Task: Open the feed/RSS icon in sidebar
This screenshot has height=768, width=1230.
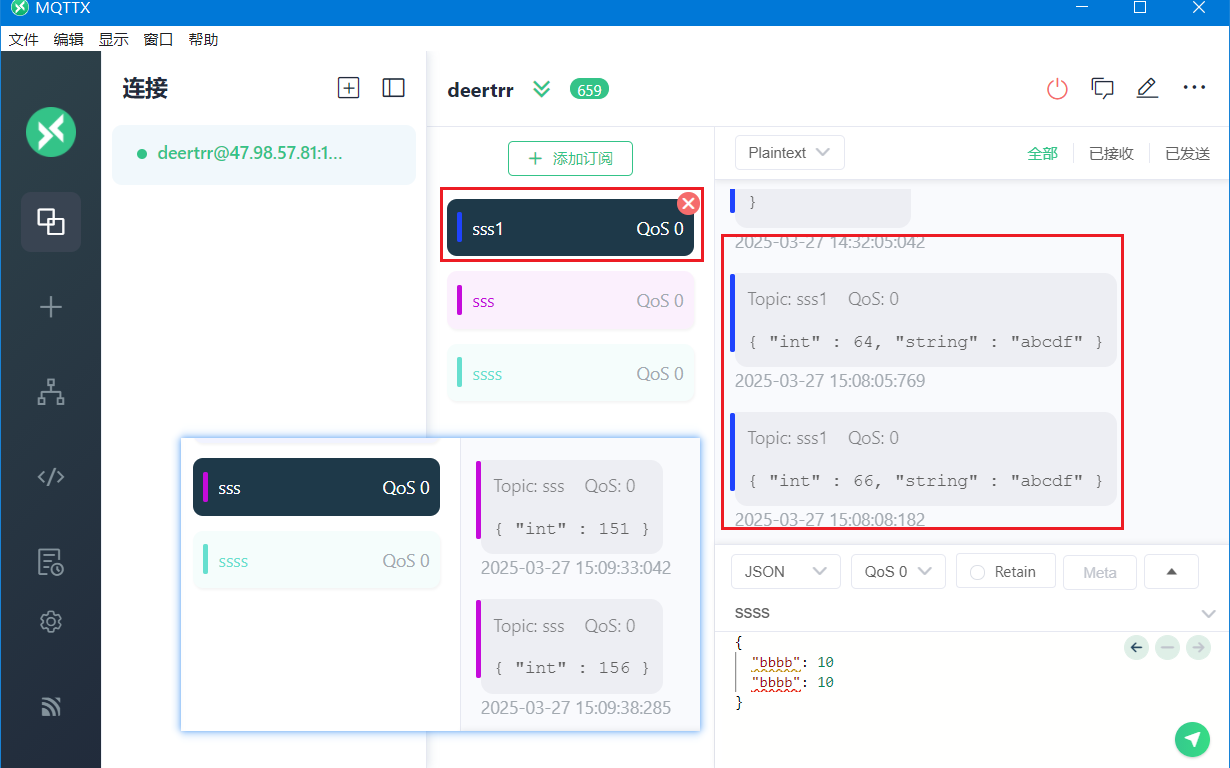Action: (51, 707)
